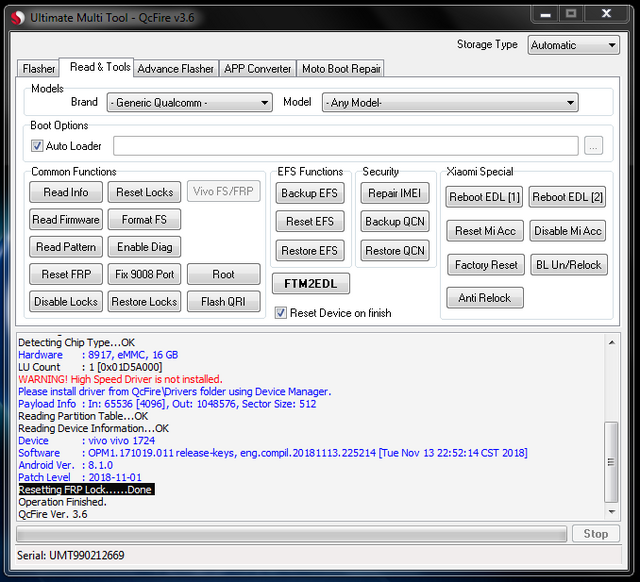Click the 'Serial: UMT990212669' status text
Screen dimensions: 640x582
pyautogui.click(x=71, y=555)
